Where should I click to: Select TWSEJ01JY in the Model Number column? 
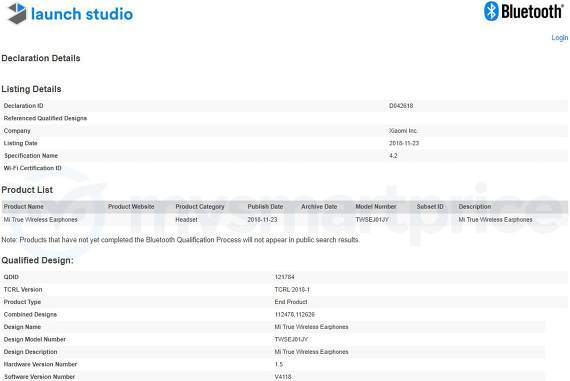[x=372, y=220]
